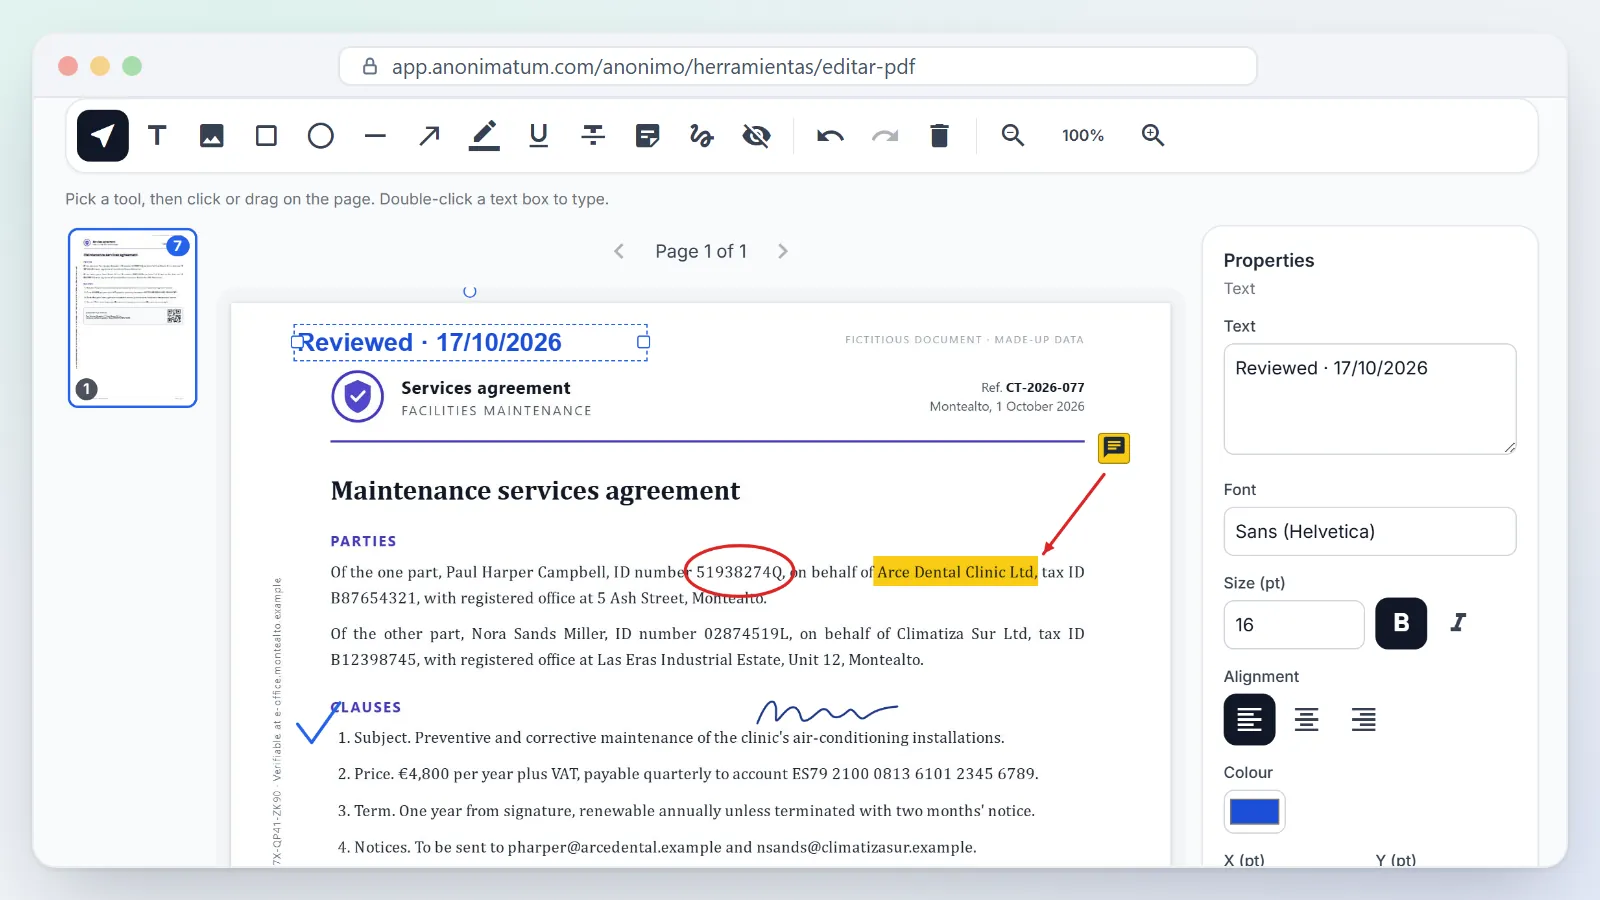Select the blue freehand signature scribble
The image size is (1600, 900).
(x=827, y=712)
